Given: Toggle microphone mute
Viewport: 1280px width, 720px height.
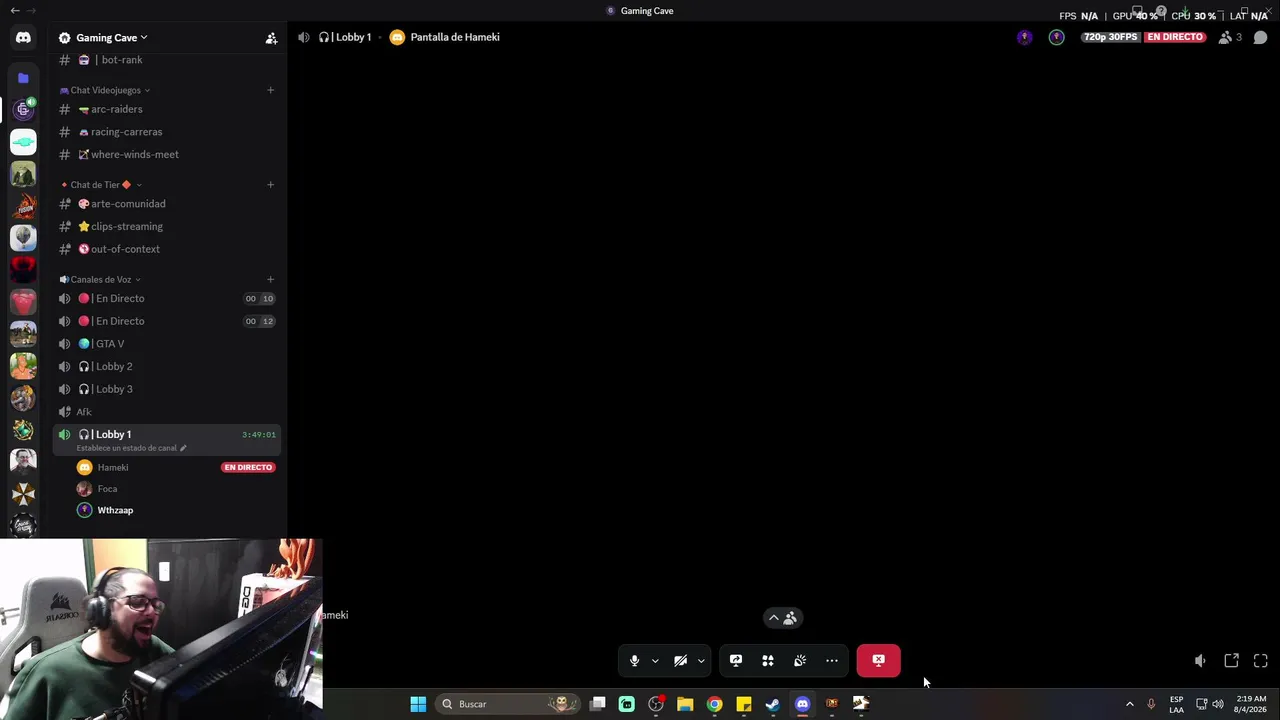Looking at the screenshot, I should pos(634,660).
